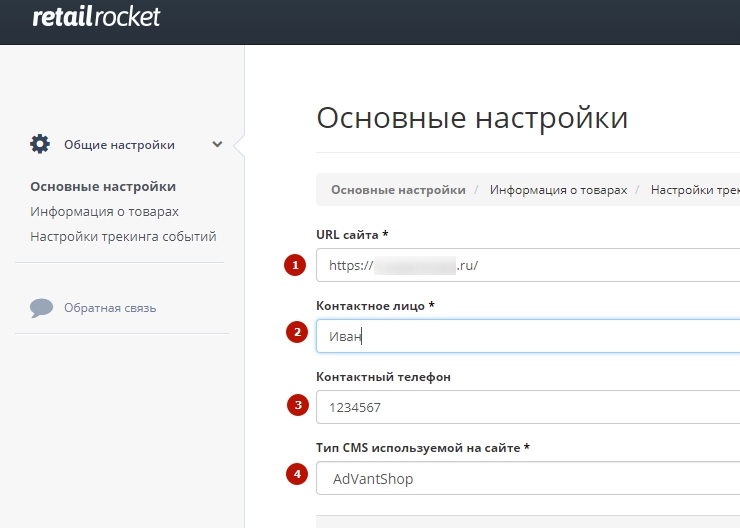Select the truncated Настройки трекинга breadcrumb tab
This screenshot has width=740, height=528.
click(x=695, y=190)
